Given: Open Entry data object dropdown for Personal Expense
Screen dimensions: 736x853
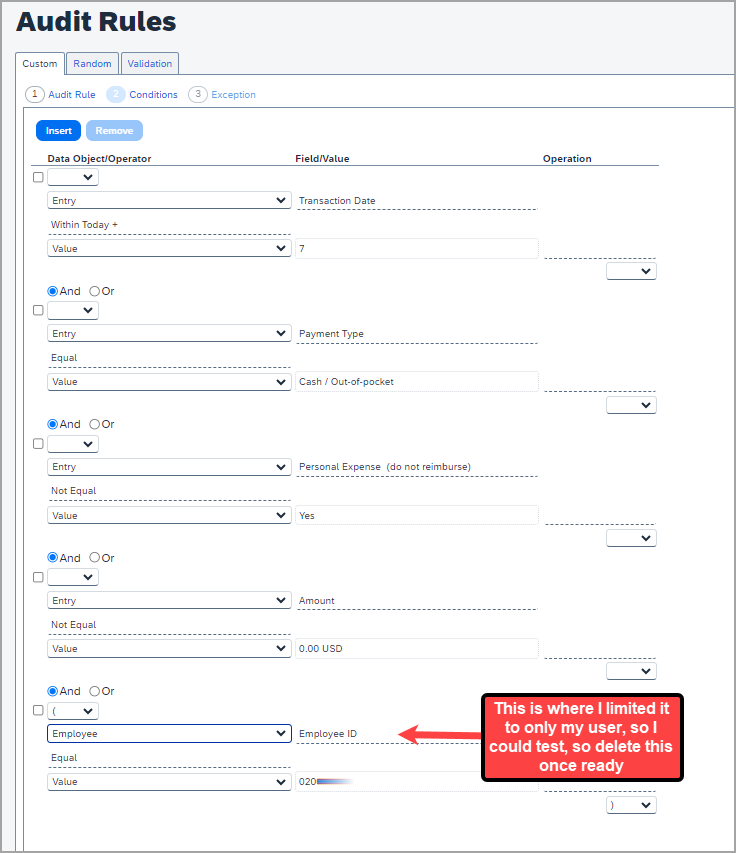Looking at the screenshot, I should click(x=169, y=467).
